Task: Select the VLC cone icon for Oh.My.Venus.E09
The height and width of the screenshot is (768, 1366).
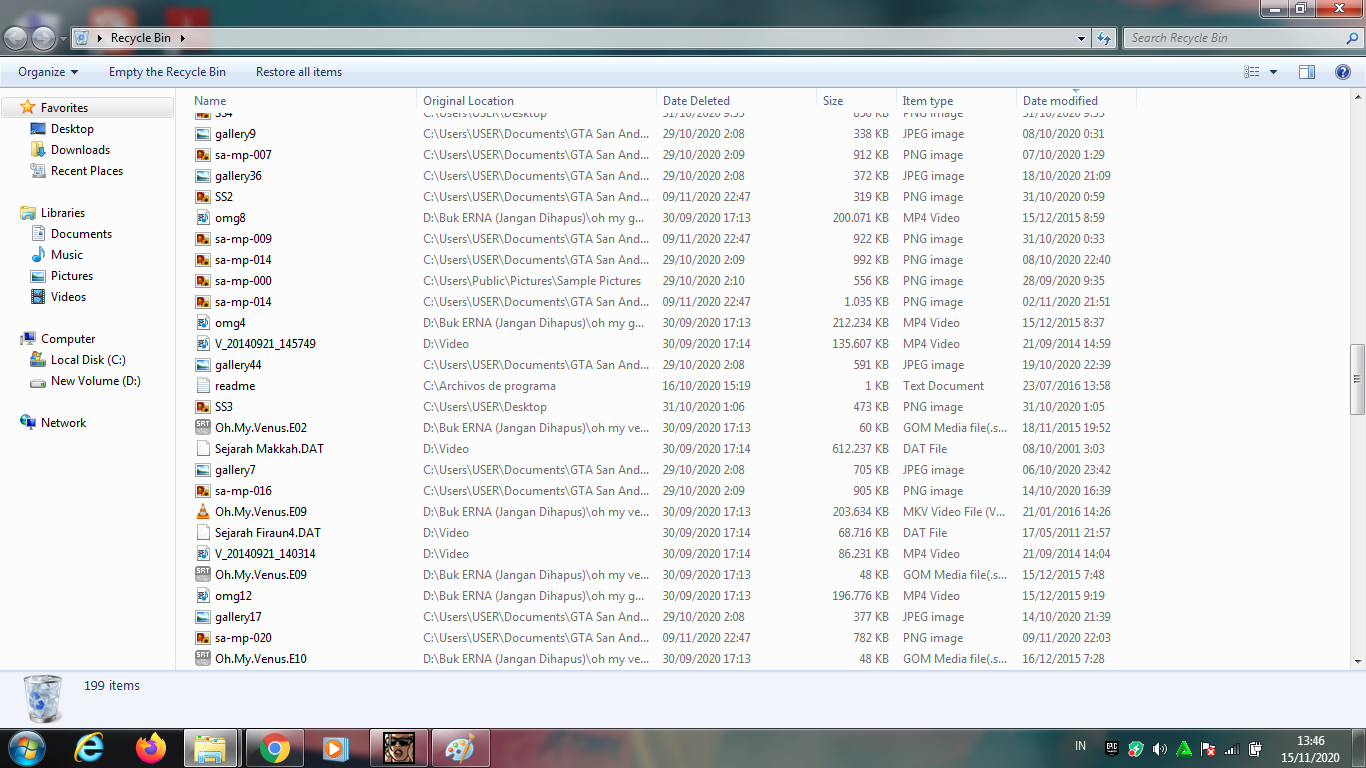Action: pos(203,512)
